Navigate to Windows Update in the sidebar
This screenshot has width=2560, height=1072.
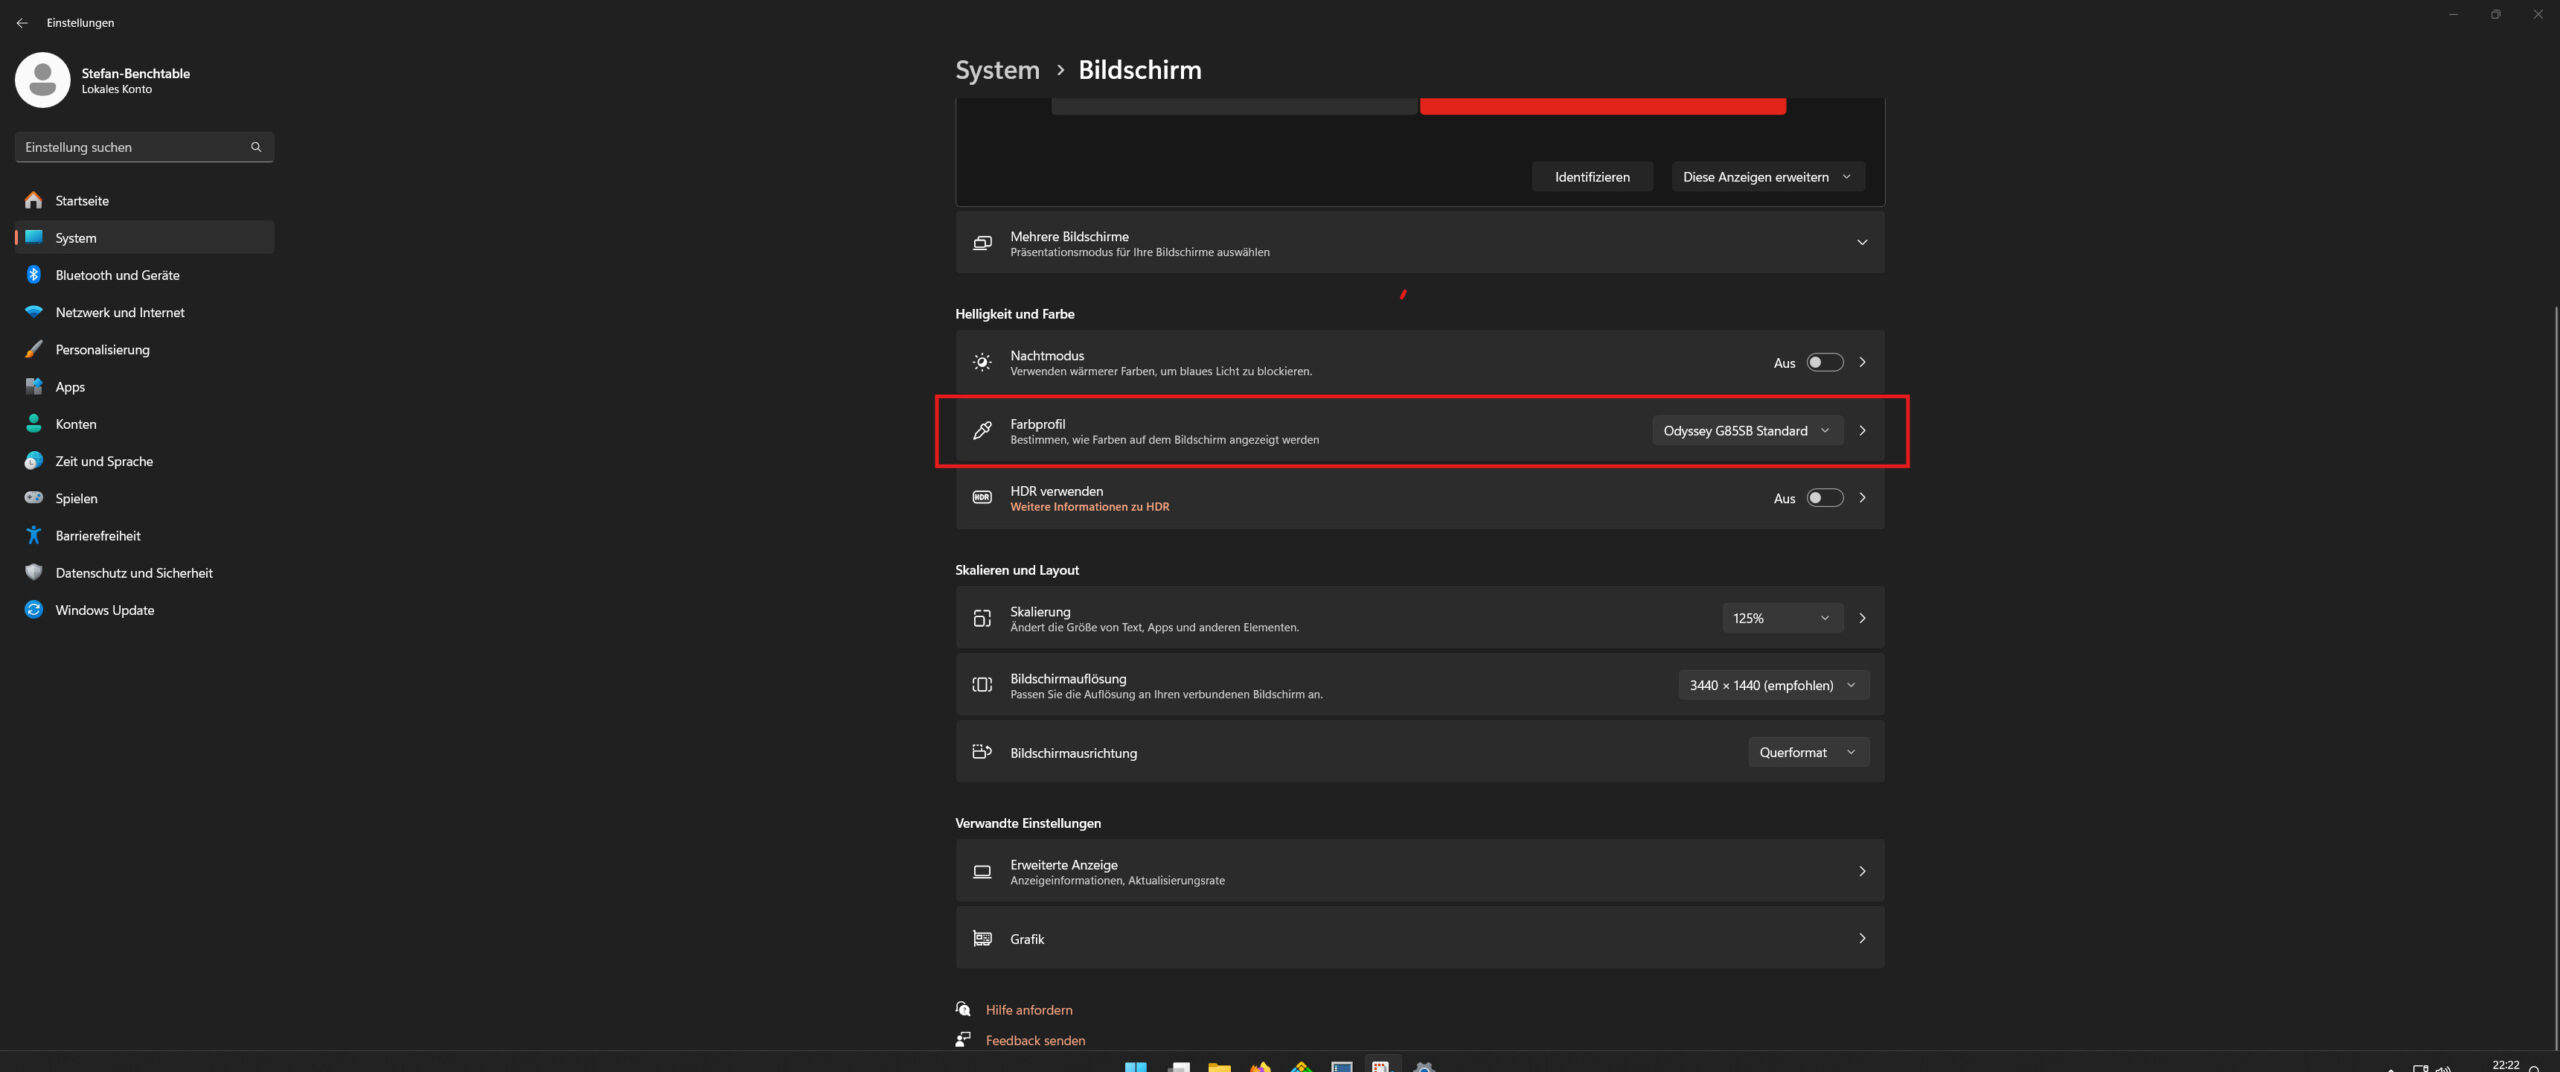pyautogui.click(x=104, y=609)
